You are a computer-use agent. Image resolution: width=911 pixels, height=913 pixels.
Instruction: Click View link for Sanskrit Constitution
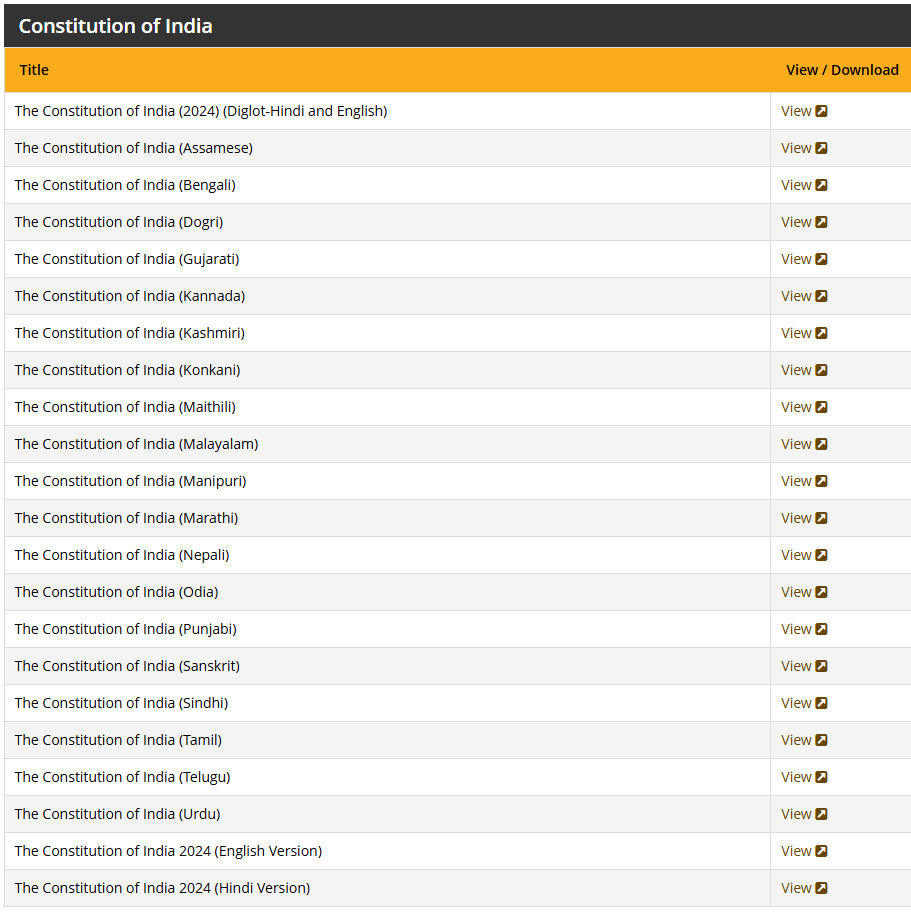tap(796, 666)
